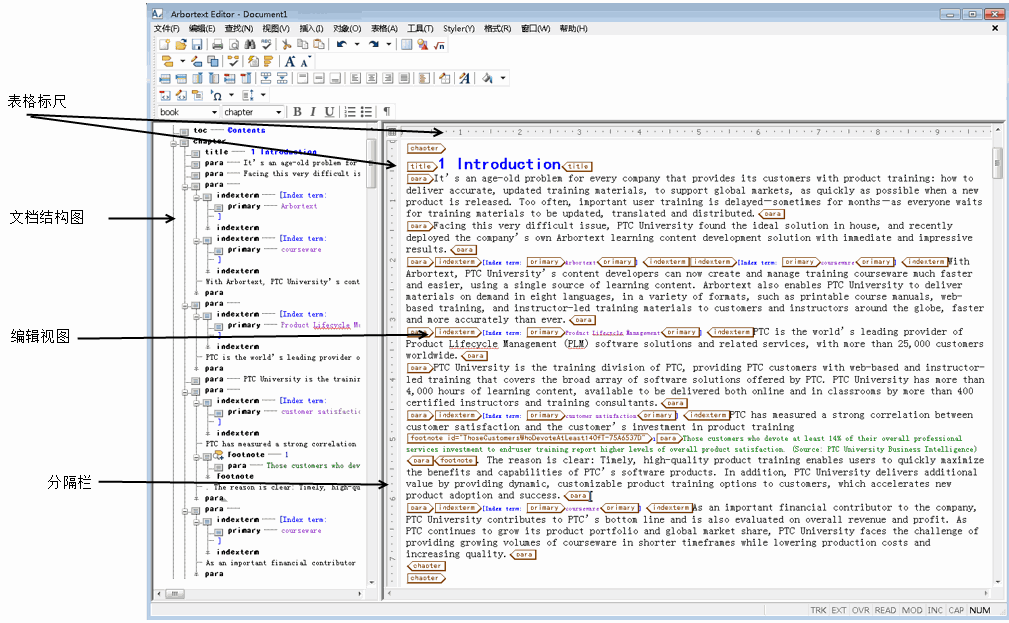Paste from the clipboard with the Paste icon
This screenshot has height=623, width=1009.
tap(319, 44)
